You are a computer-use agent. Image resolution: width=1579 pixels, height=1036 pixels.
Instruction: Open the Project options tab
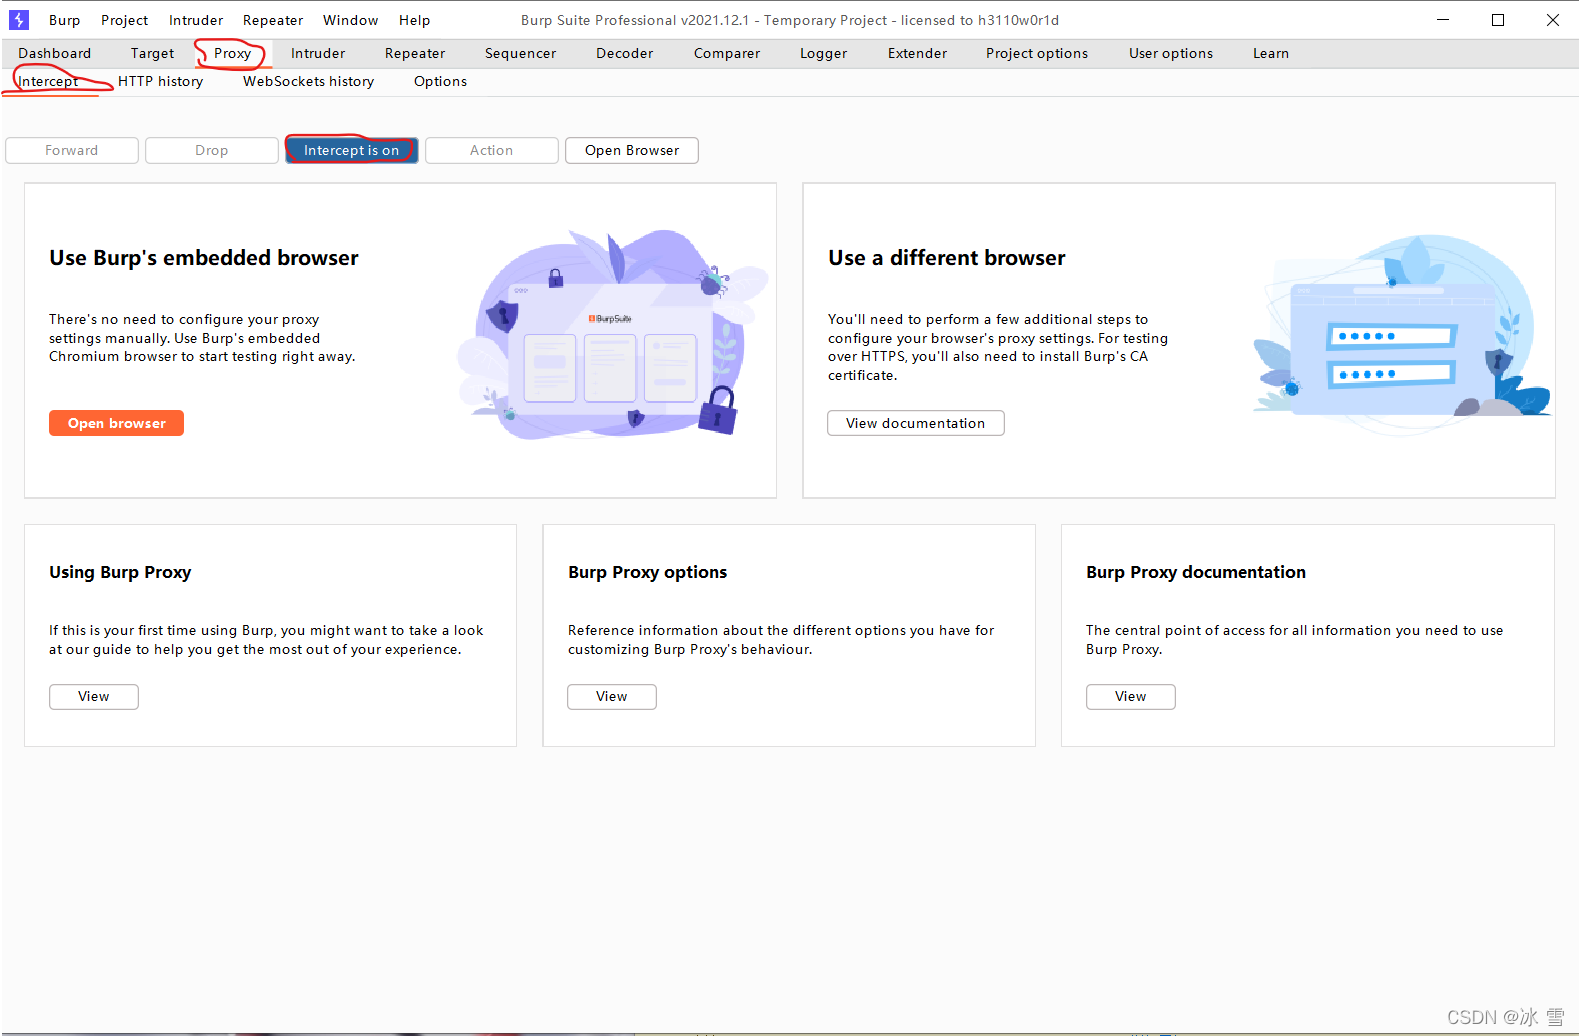(1037, 53)
